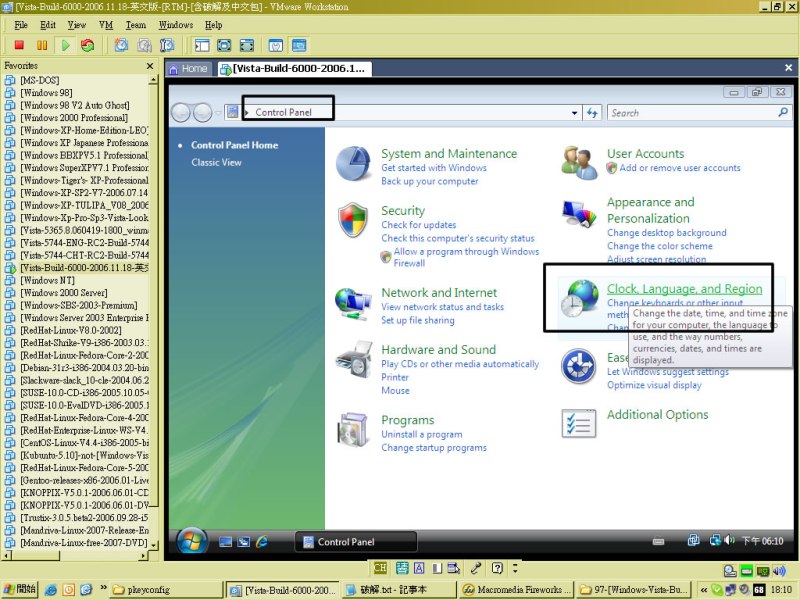Open the Team menu

(x=136, y=25)
